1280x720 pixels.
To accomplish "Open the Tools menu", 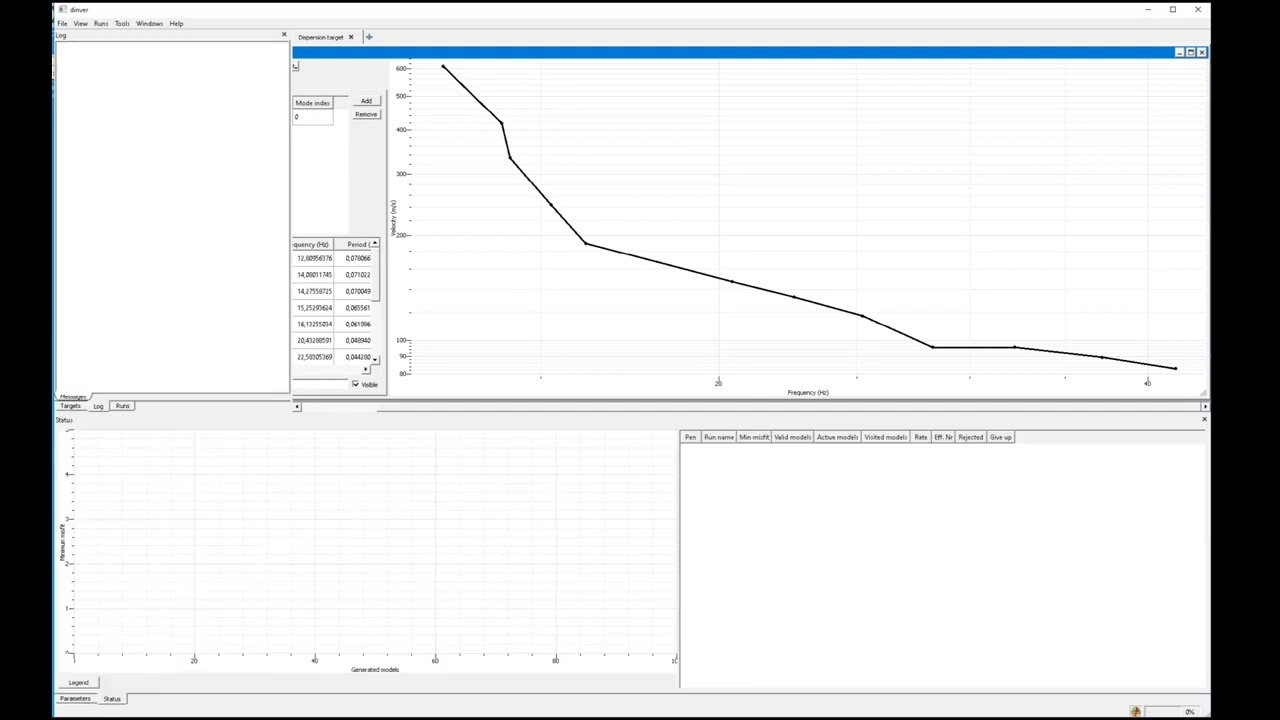I will [122, 23].
